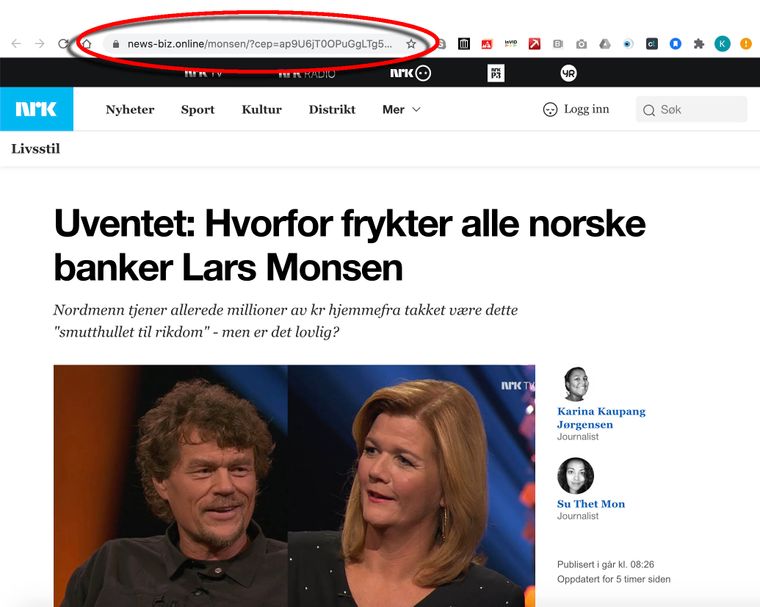
Task: Go to NRK home via blue logo
Action: 36,109
